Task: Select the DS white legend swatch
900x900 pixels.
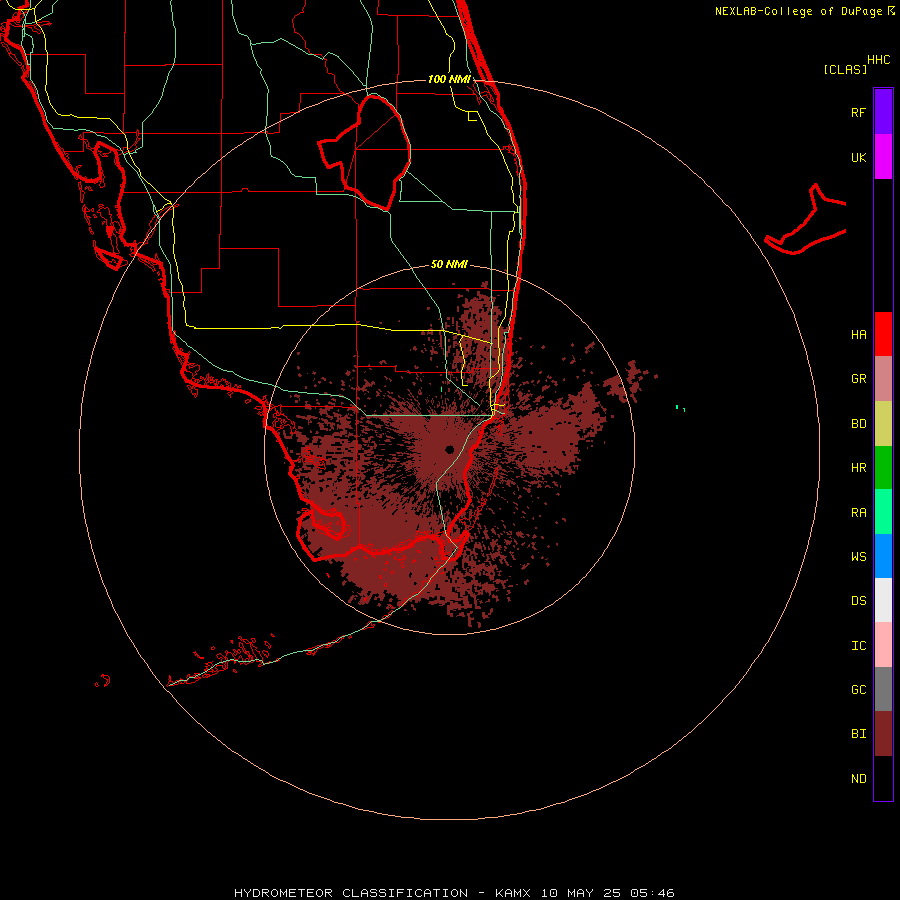Action: click(883, 600)
